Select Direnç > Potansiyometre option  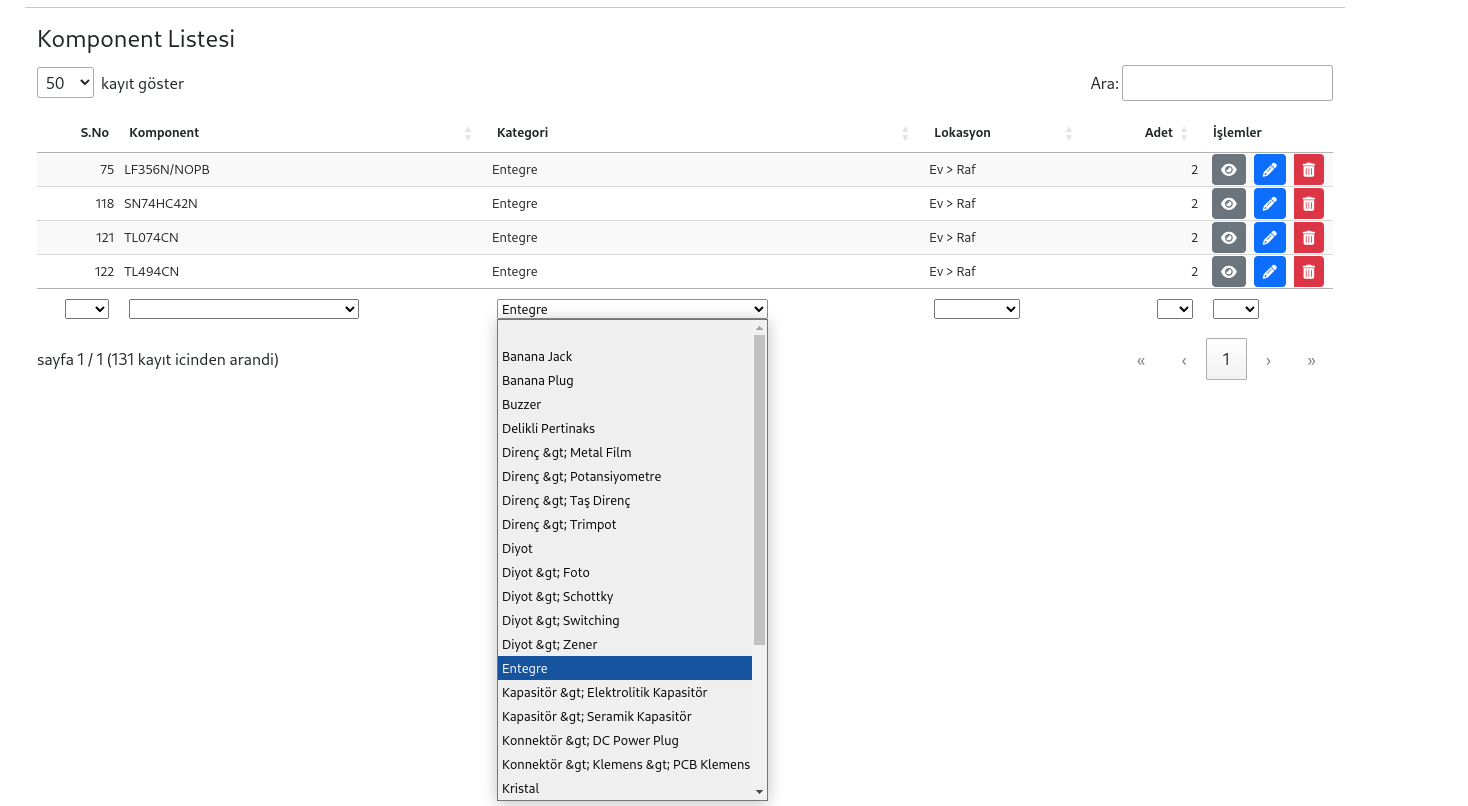tap(625, 477)
